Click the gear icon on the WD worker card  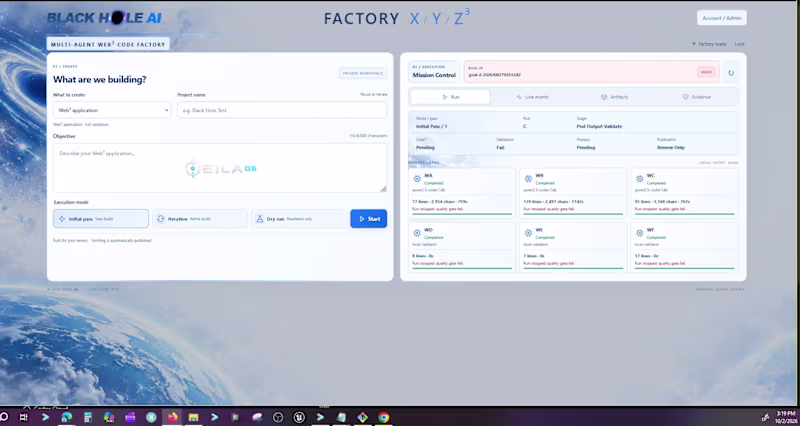point(417,233)
